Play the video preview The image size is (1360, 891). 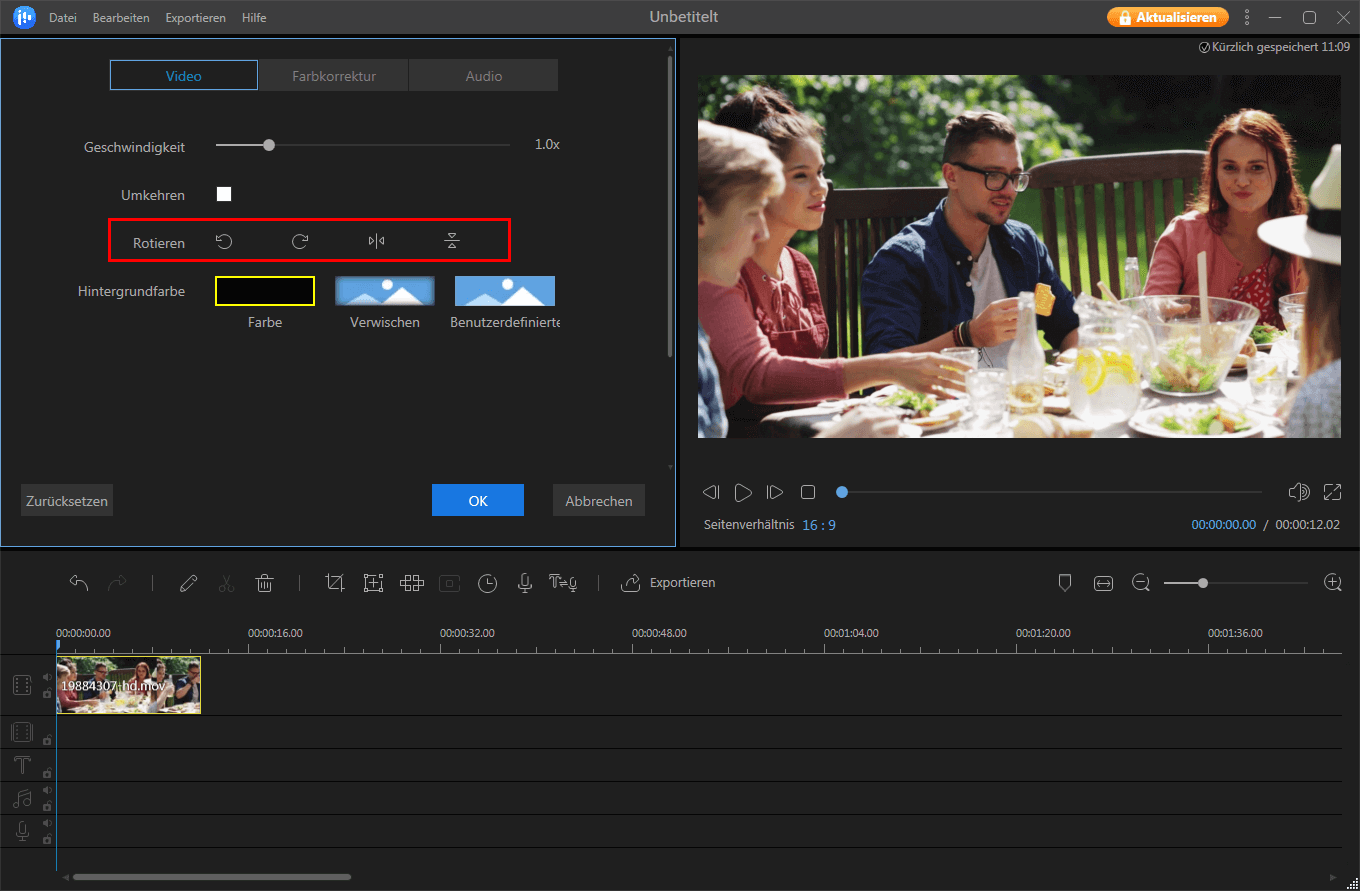(x=743, y=491)
